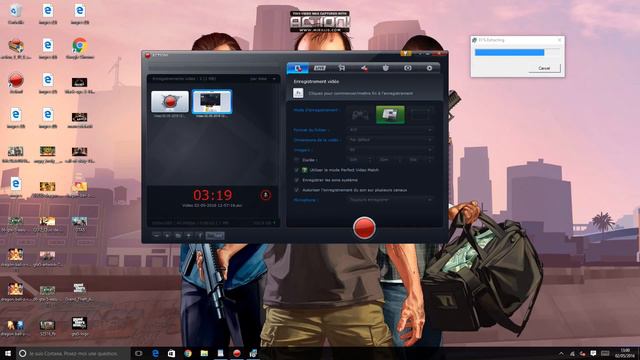
Task: Cancel the extraction in the small dialog
Action: click(x=544, y=68)
